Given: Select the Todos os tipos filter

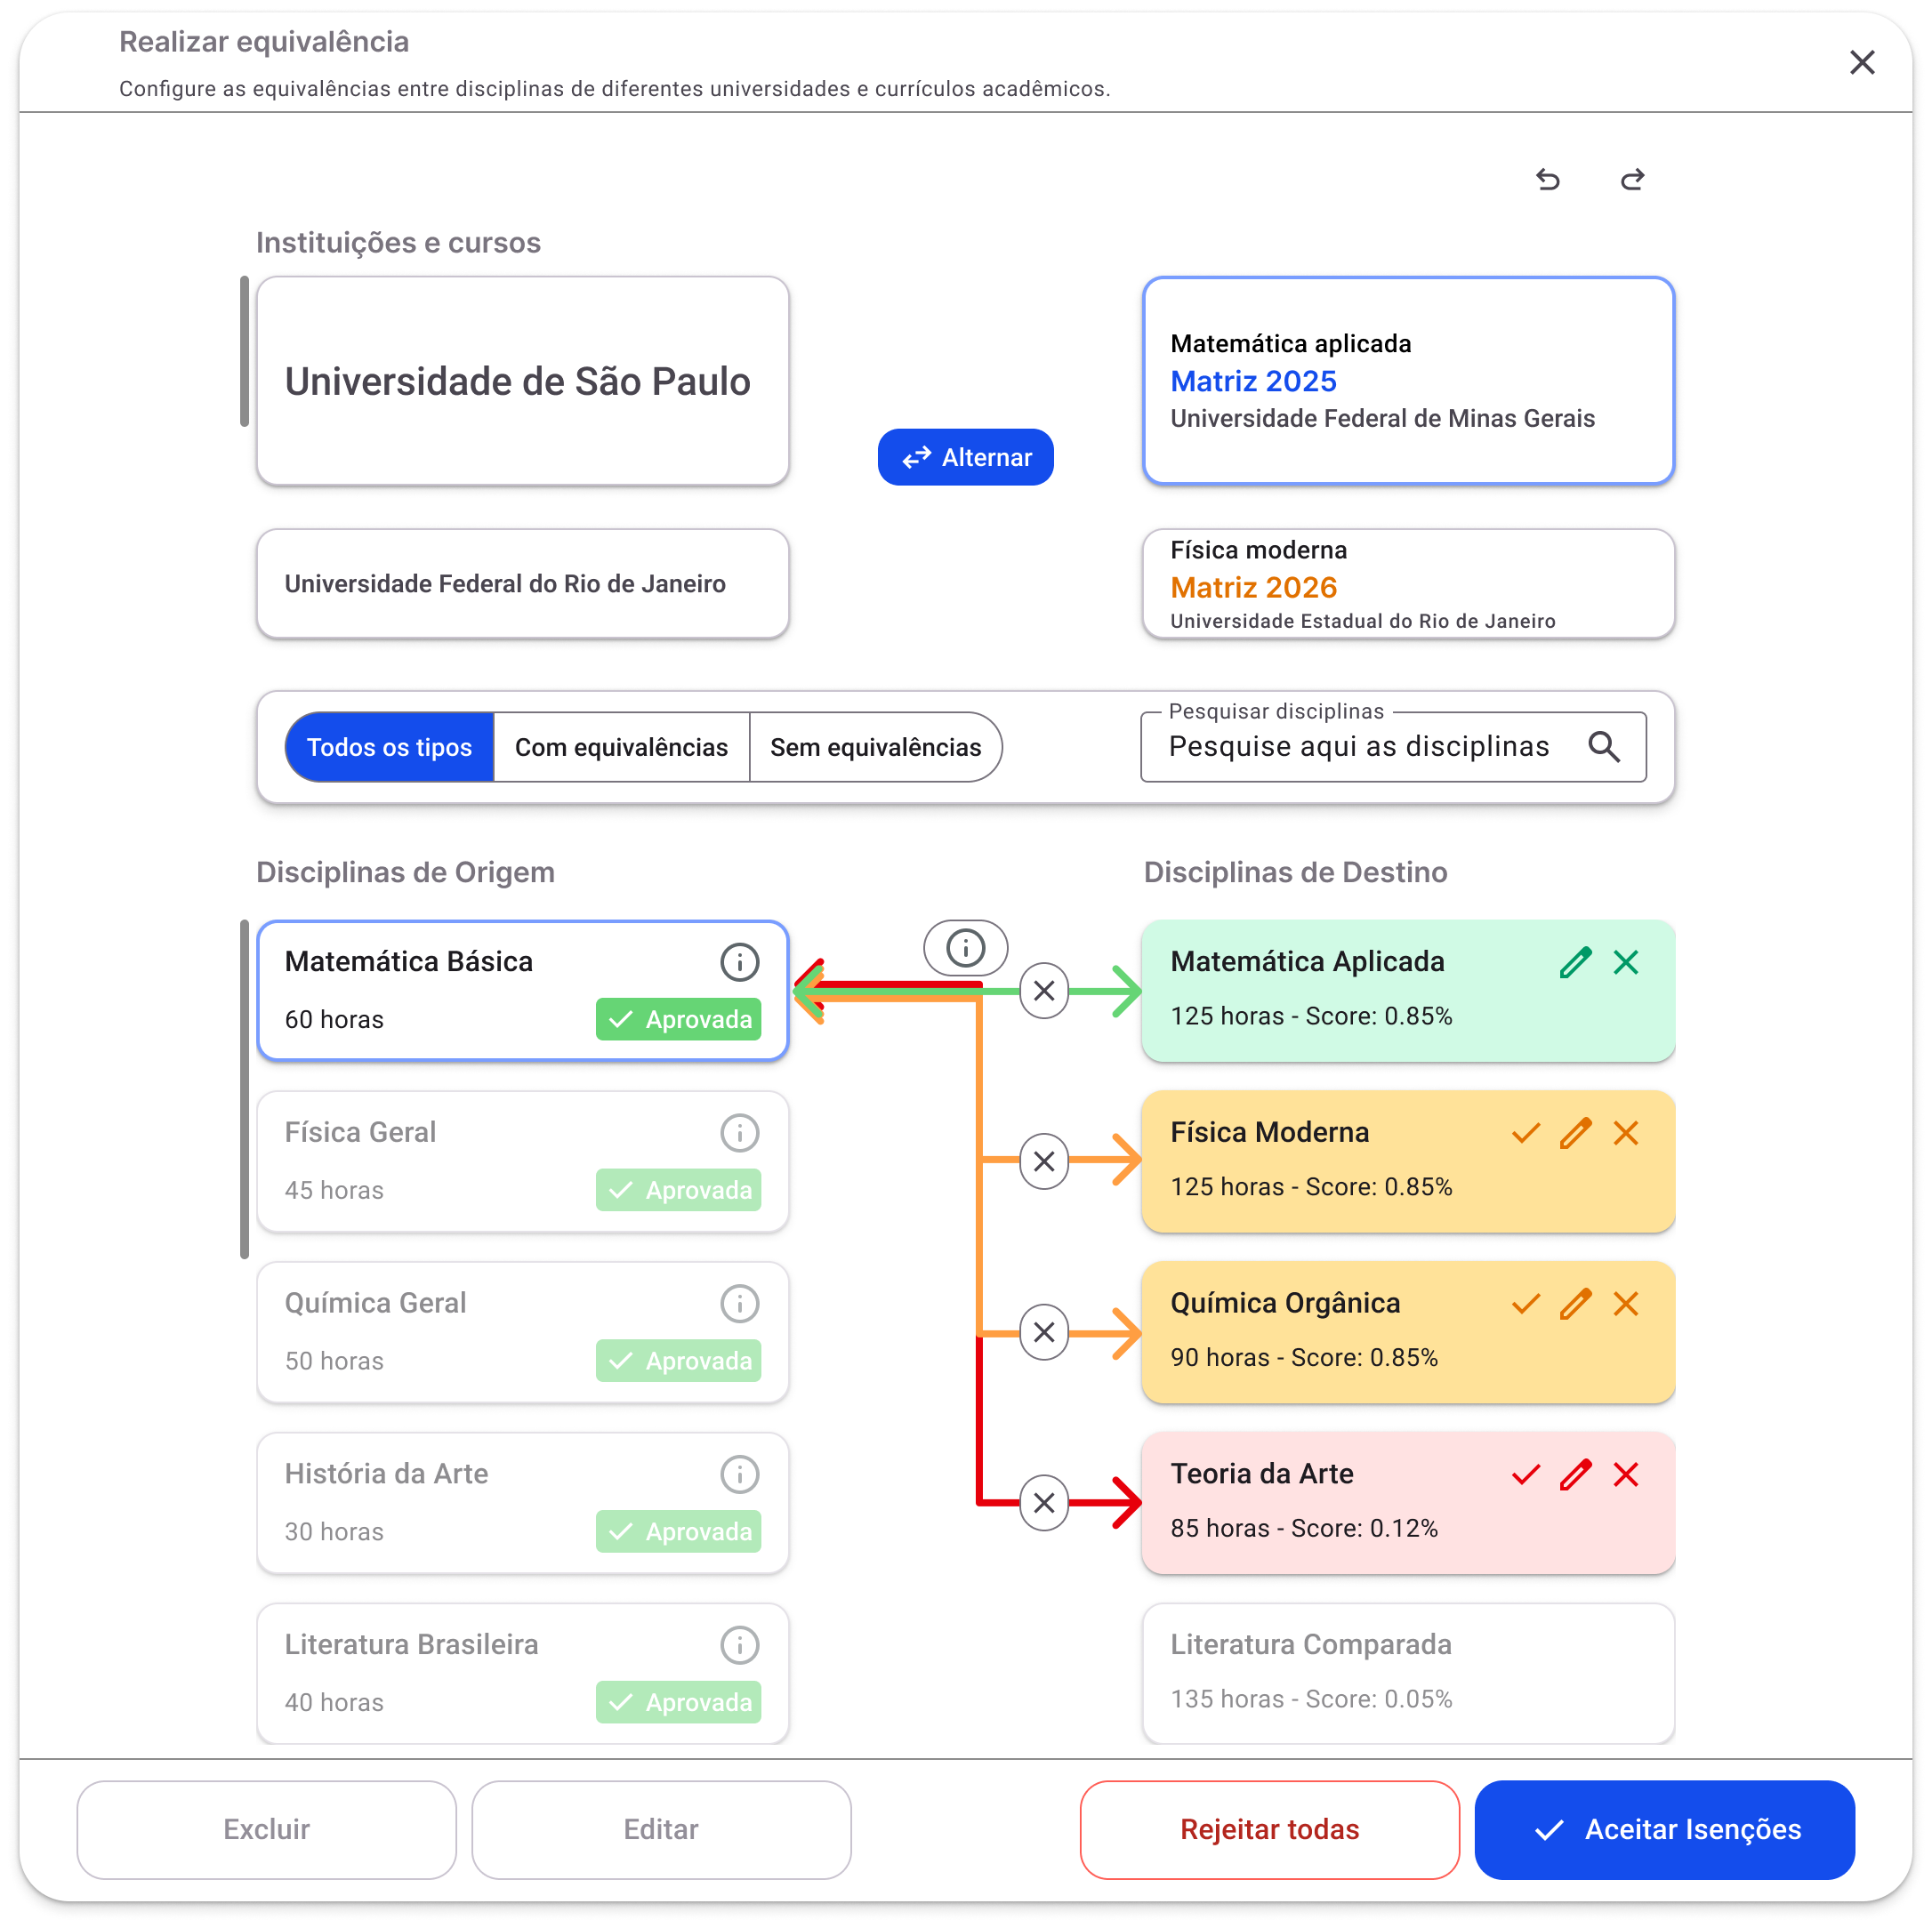Looking at the screenshot, I should click(389, 747).
